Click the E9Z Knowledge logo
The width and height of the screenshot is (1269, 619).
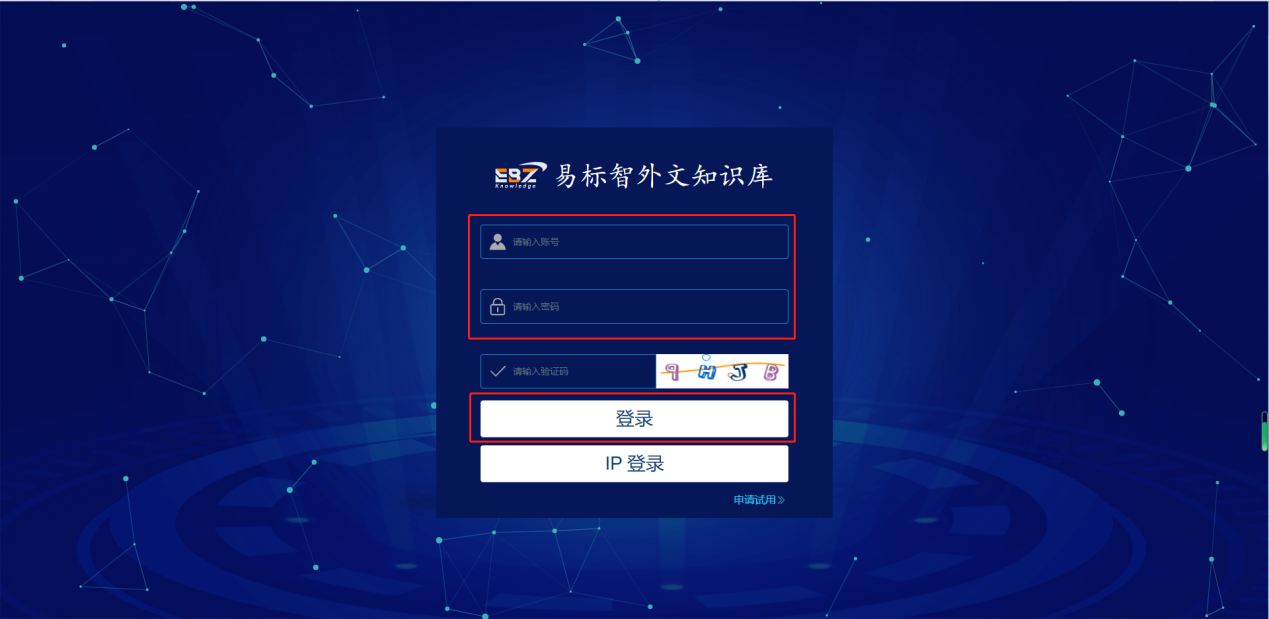tap(520, 175)
